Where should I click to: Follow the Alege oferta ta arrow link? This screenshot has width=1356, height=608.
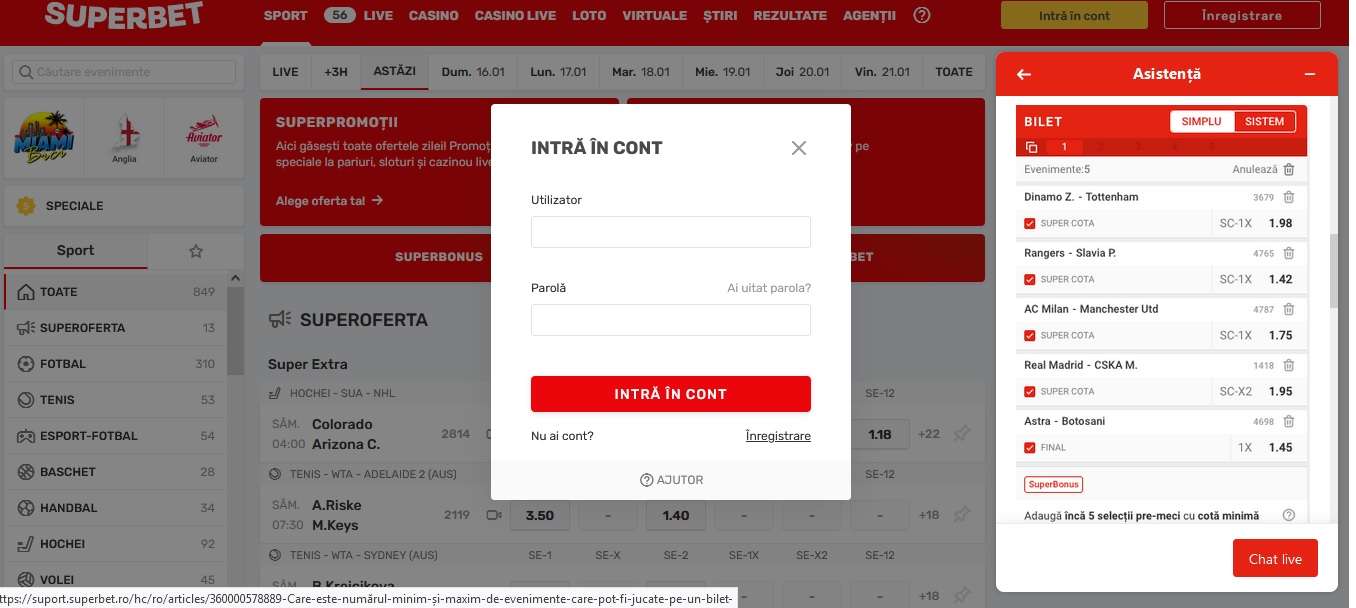(x=330, y=201)
